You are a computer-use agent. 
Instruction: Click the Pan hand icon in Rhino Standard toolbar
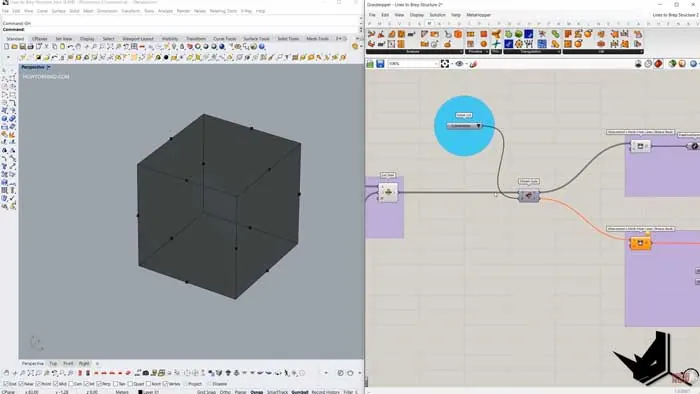[x=78, y=46]
